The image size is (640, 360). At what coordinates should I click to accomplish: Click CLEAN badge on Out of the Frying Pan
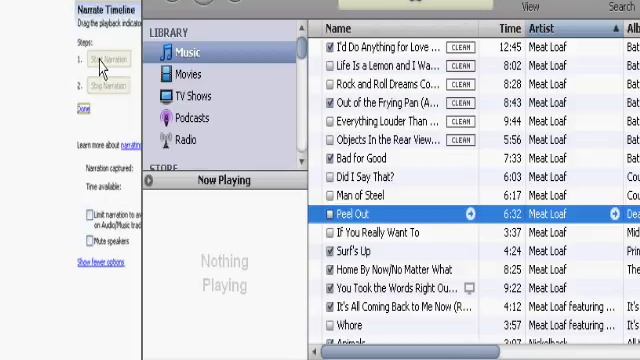tap(461, 103)
